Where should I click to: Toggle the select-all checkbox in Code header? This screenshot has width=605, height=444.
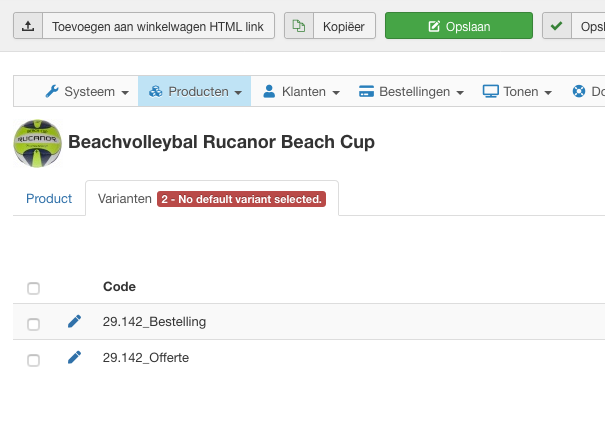[34, 288]
